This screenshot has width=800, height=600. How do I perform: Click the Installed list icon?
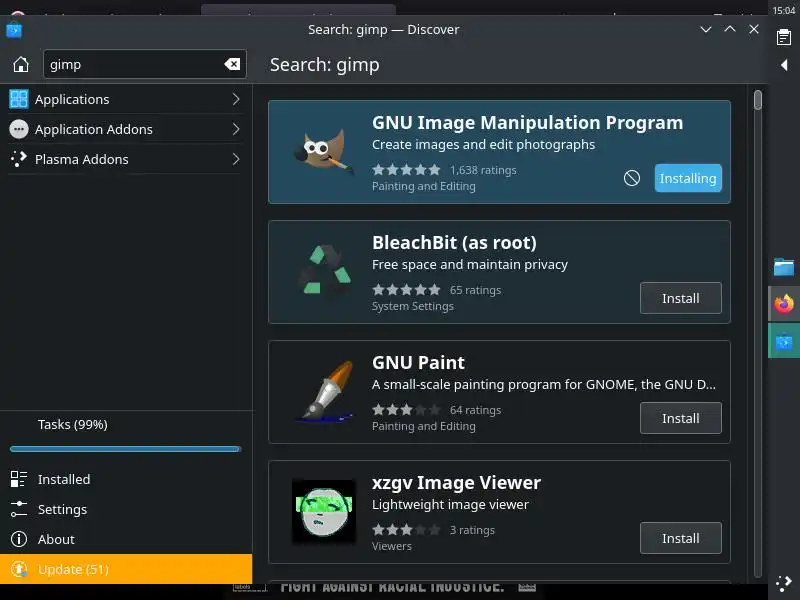pos(19,479)
